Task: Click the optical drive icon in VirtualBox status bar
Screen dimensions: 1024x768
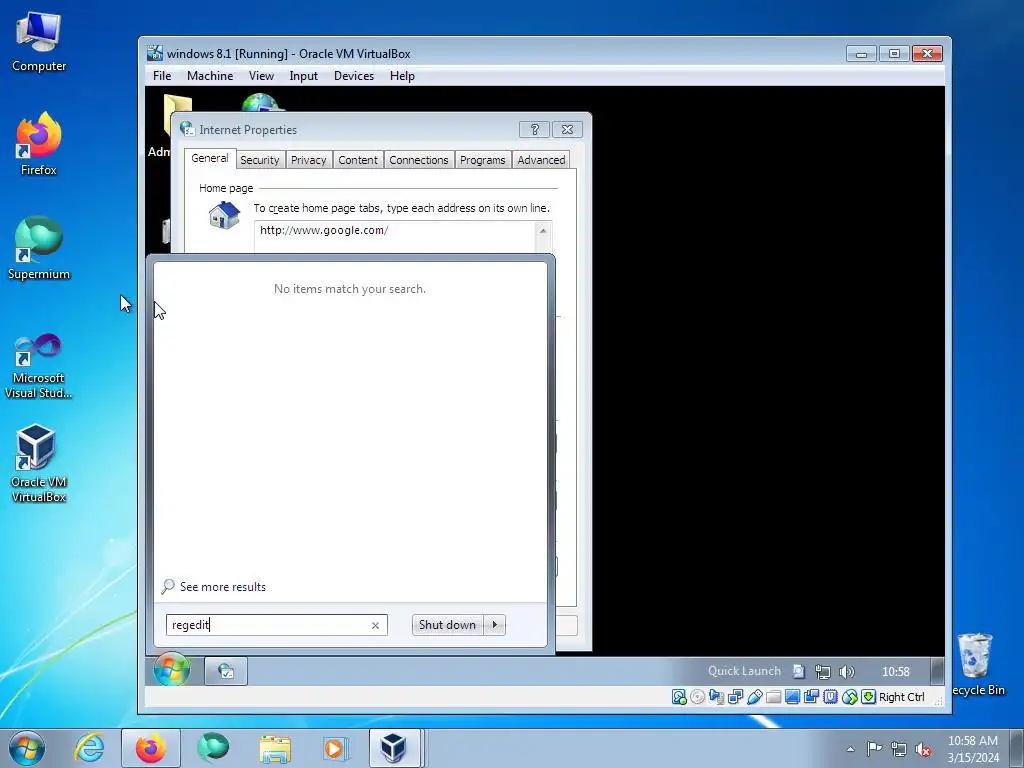Action: [x=697, y=697]
